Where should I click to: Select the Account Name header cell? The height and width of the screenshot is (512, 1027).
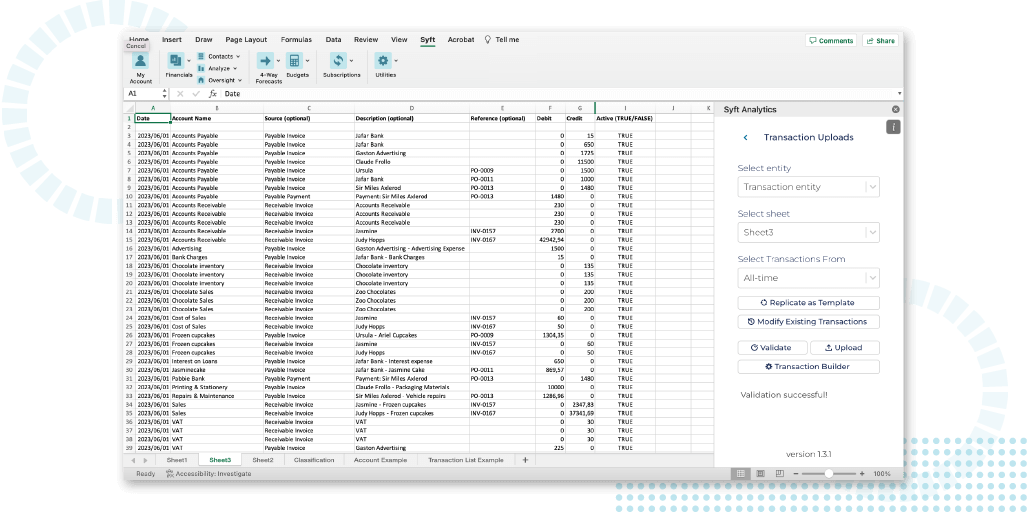217,119
